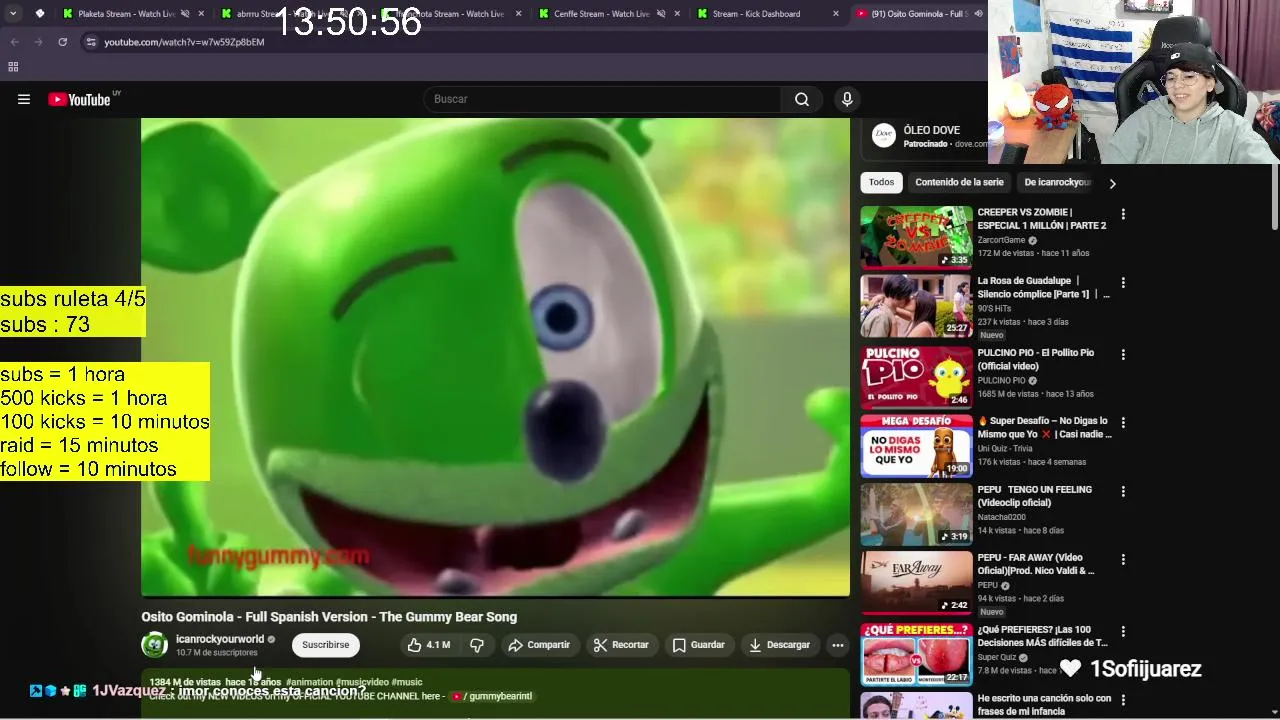Open Super Desafío No Digas thumbnail
Screen dimensions: 1280x720
tap(916, 446)
